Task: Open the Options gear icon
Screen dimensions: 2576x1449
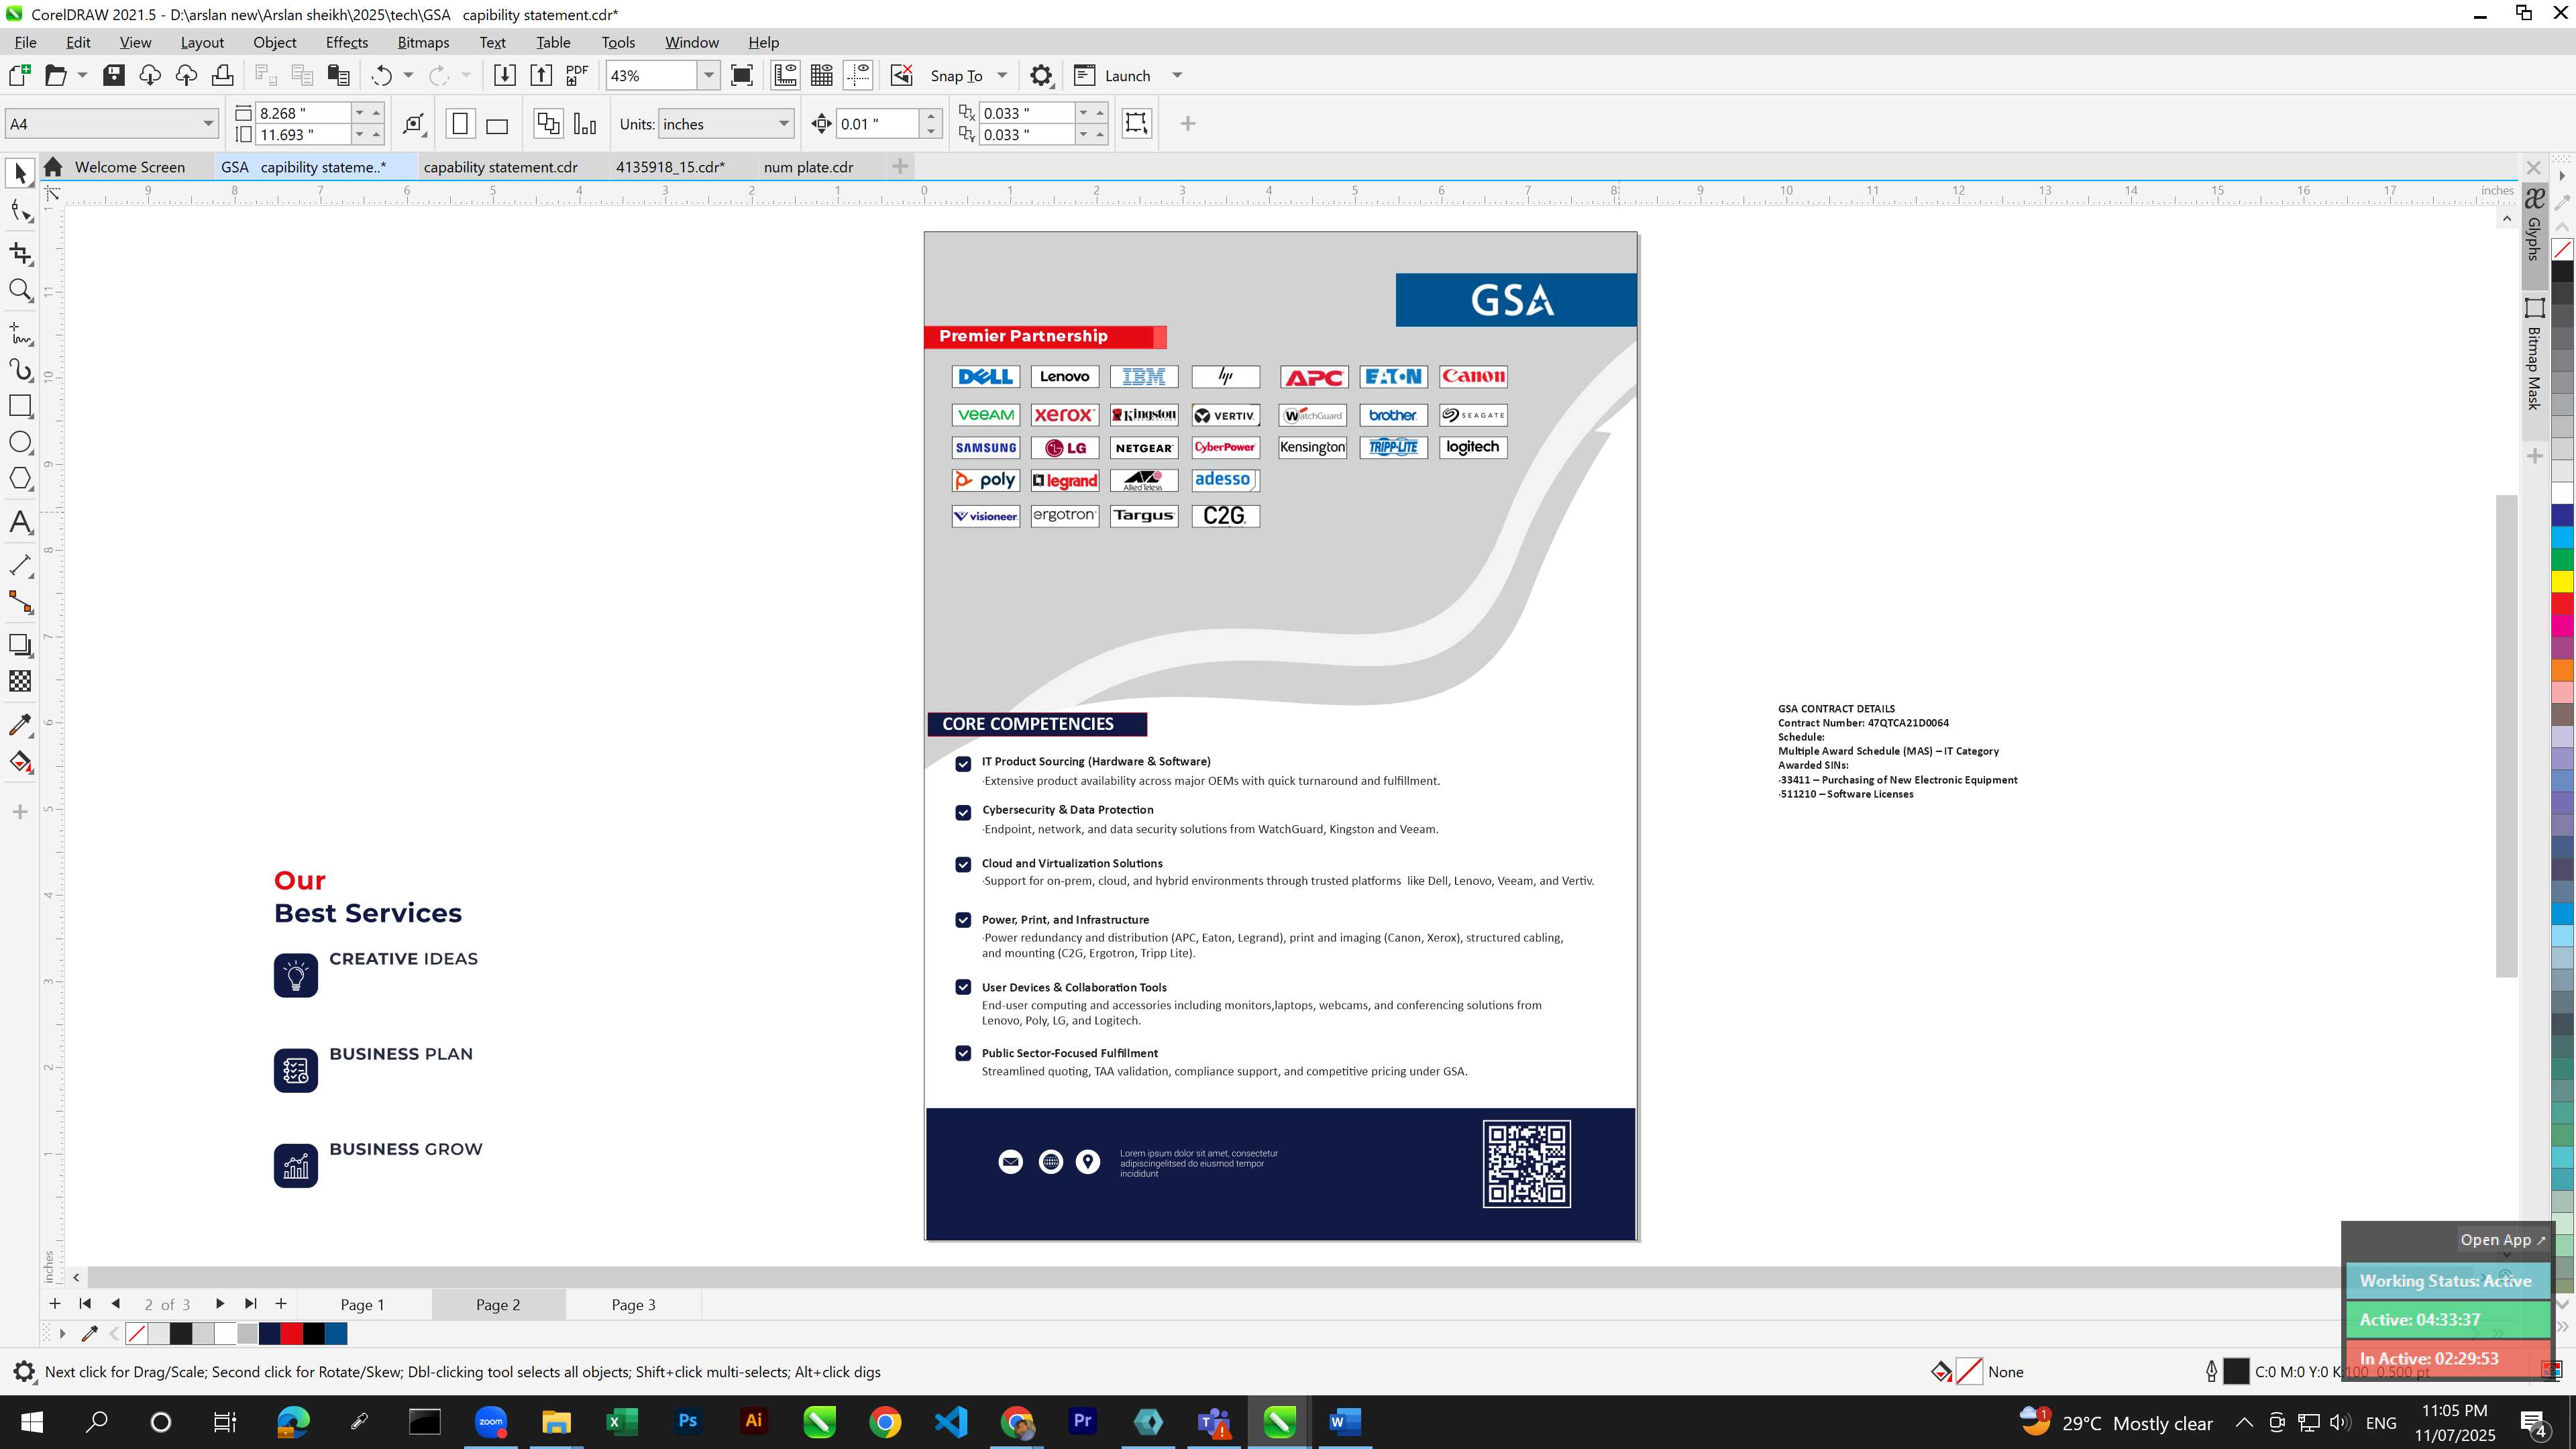Action: point(1041,75)
